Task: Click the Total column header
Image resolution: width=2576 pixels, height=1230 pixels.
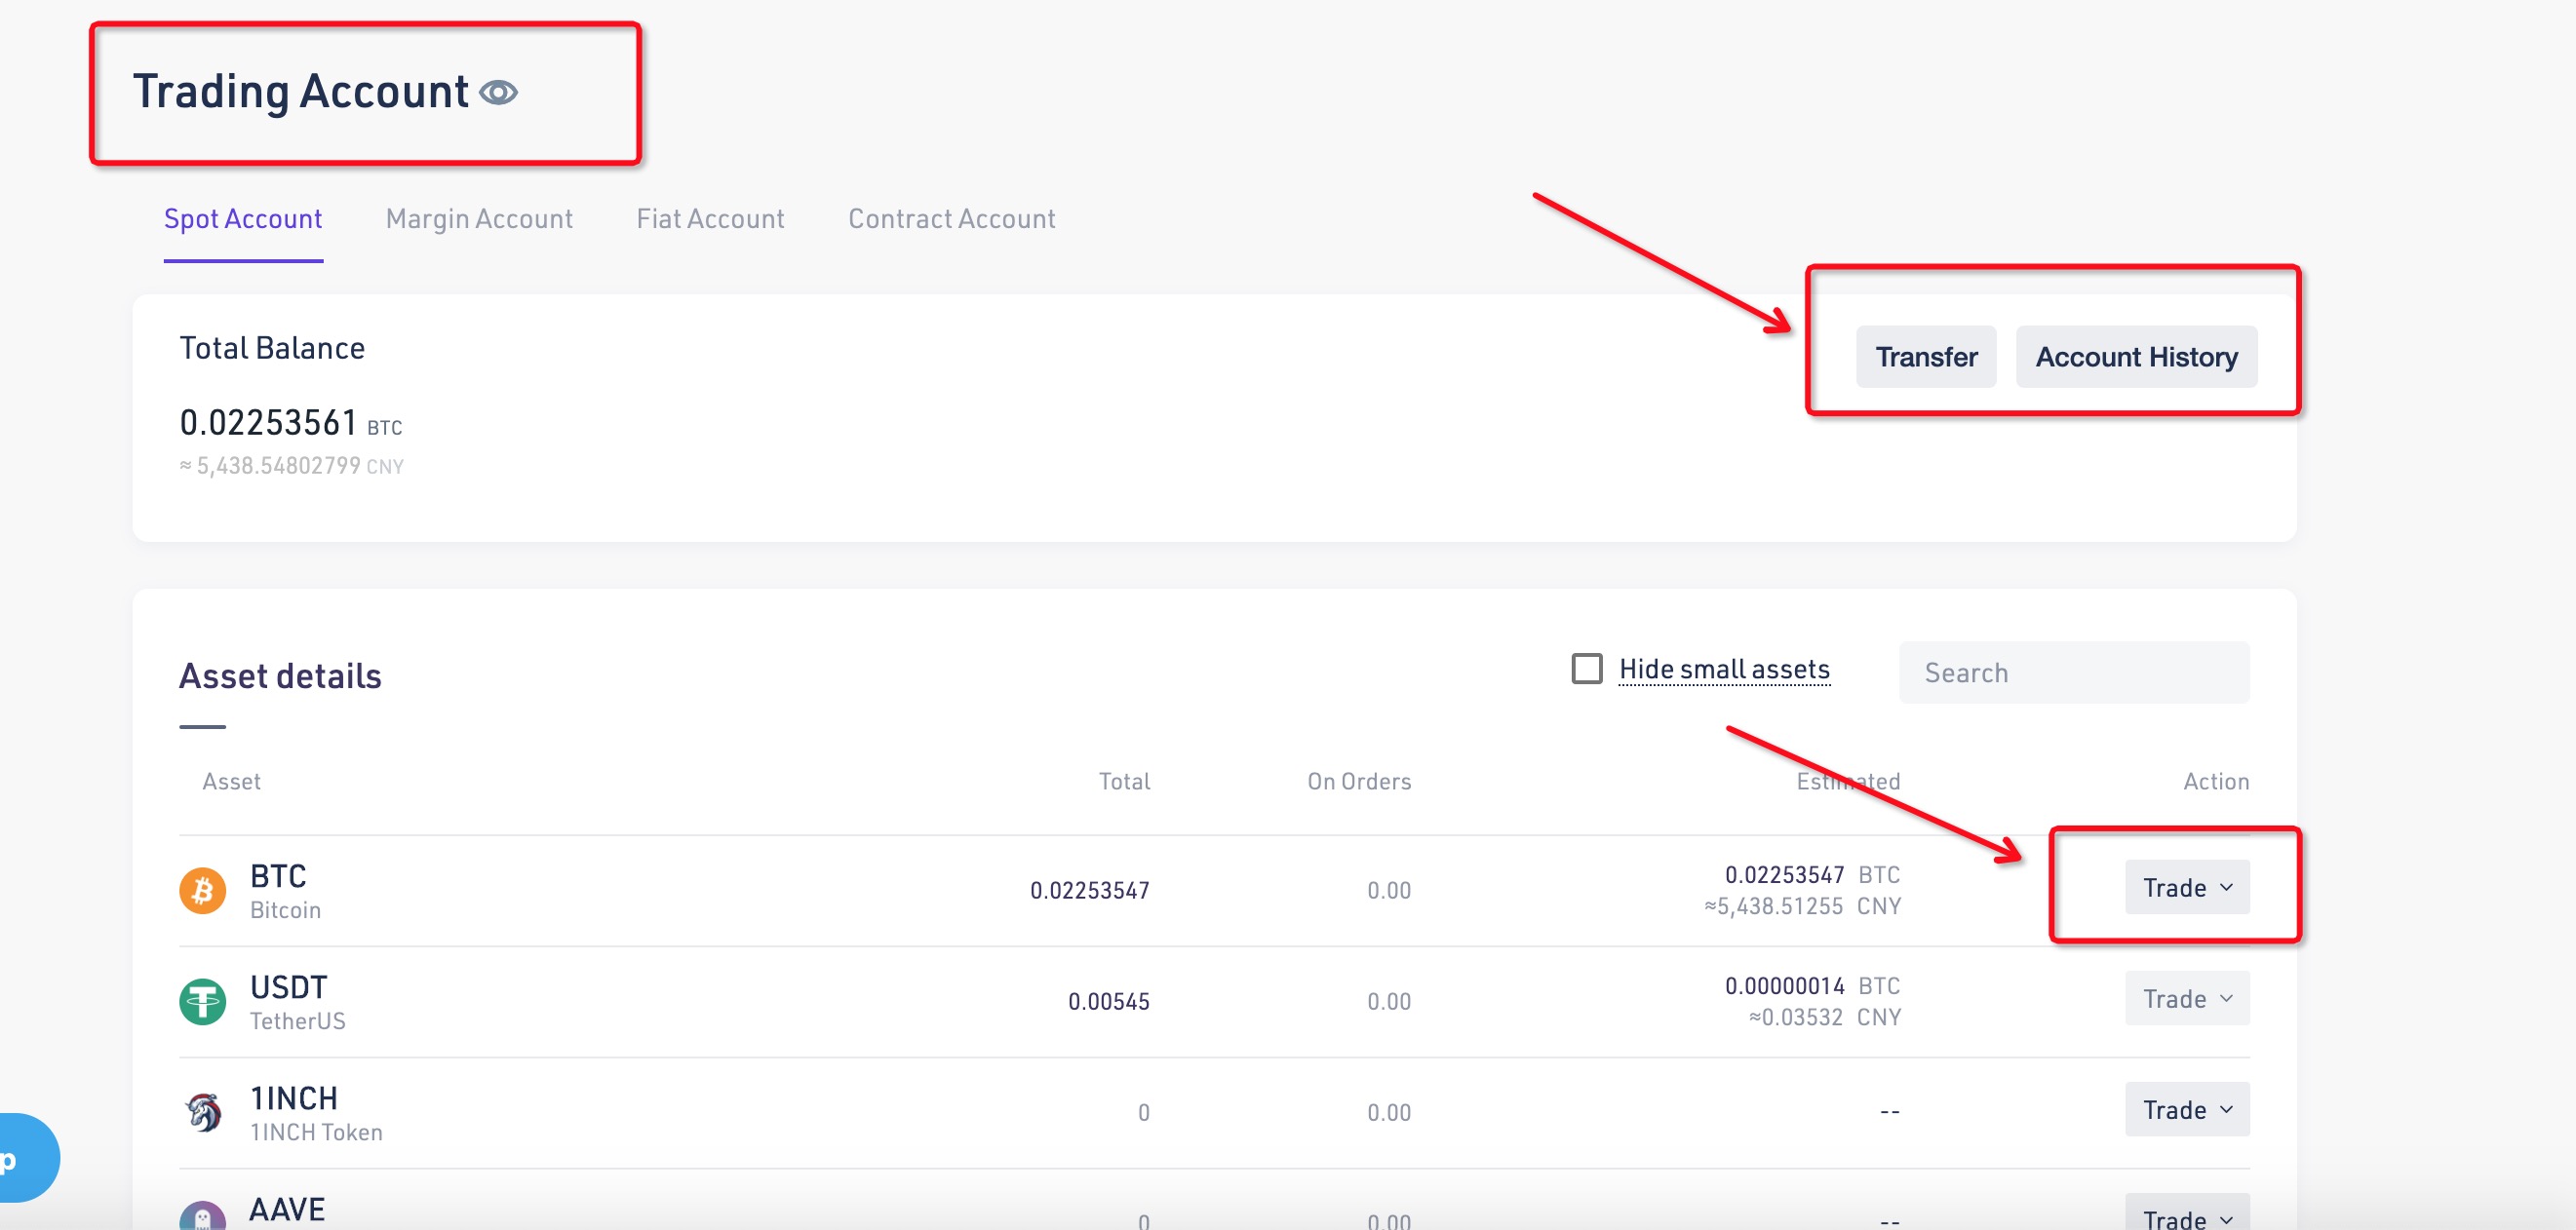Action: pyautogui.click(x=1124, y=782)
